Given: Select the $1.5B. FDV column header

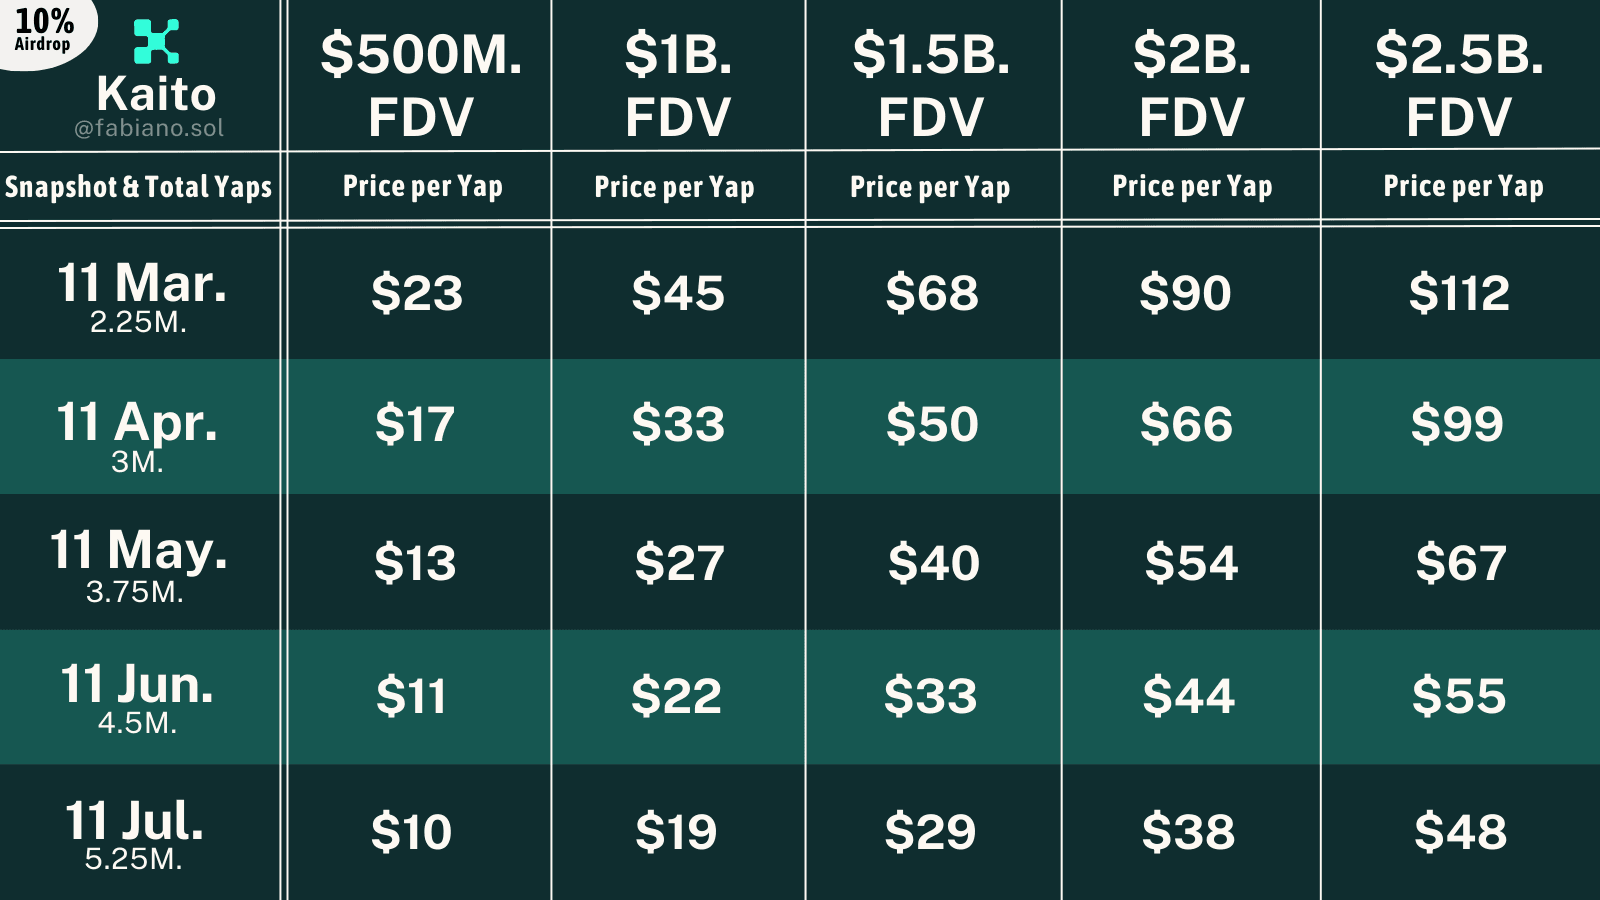Looking at the screenshot, I should pos(931,85).
